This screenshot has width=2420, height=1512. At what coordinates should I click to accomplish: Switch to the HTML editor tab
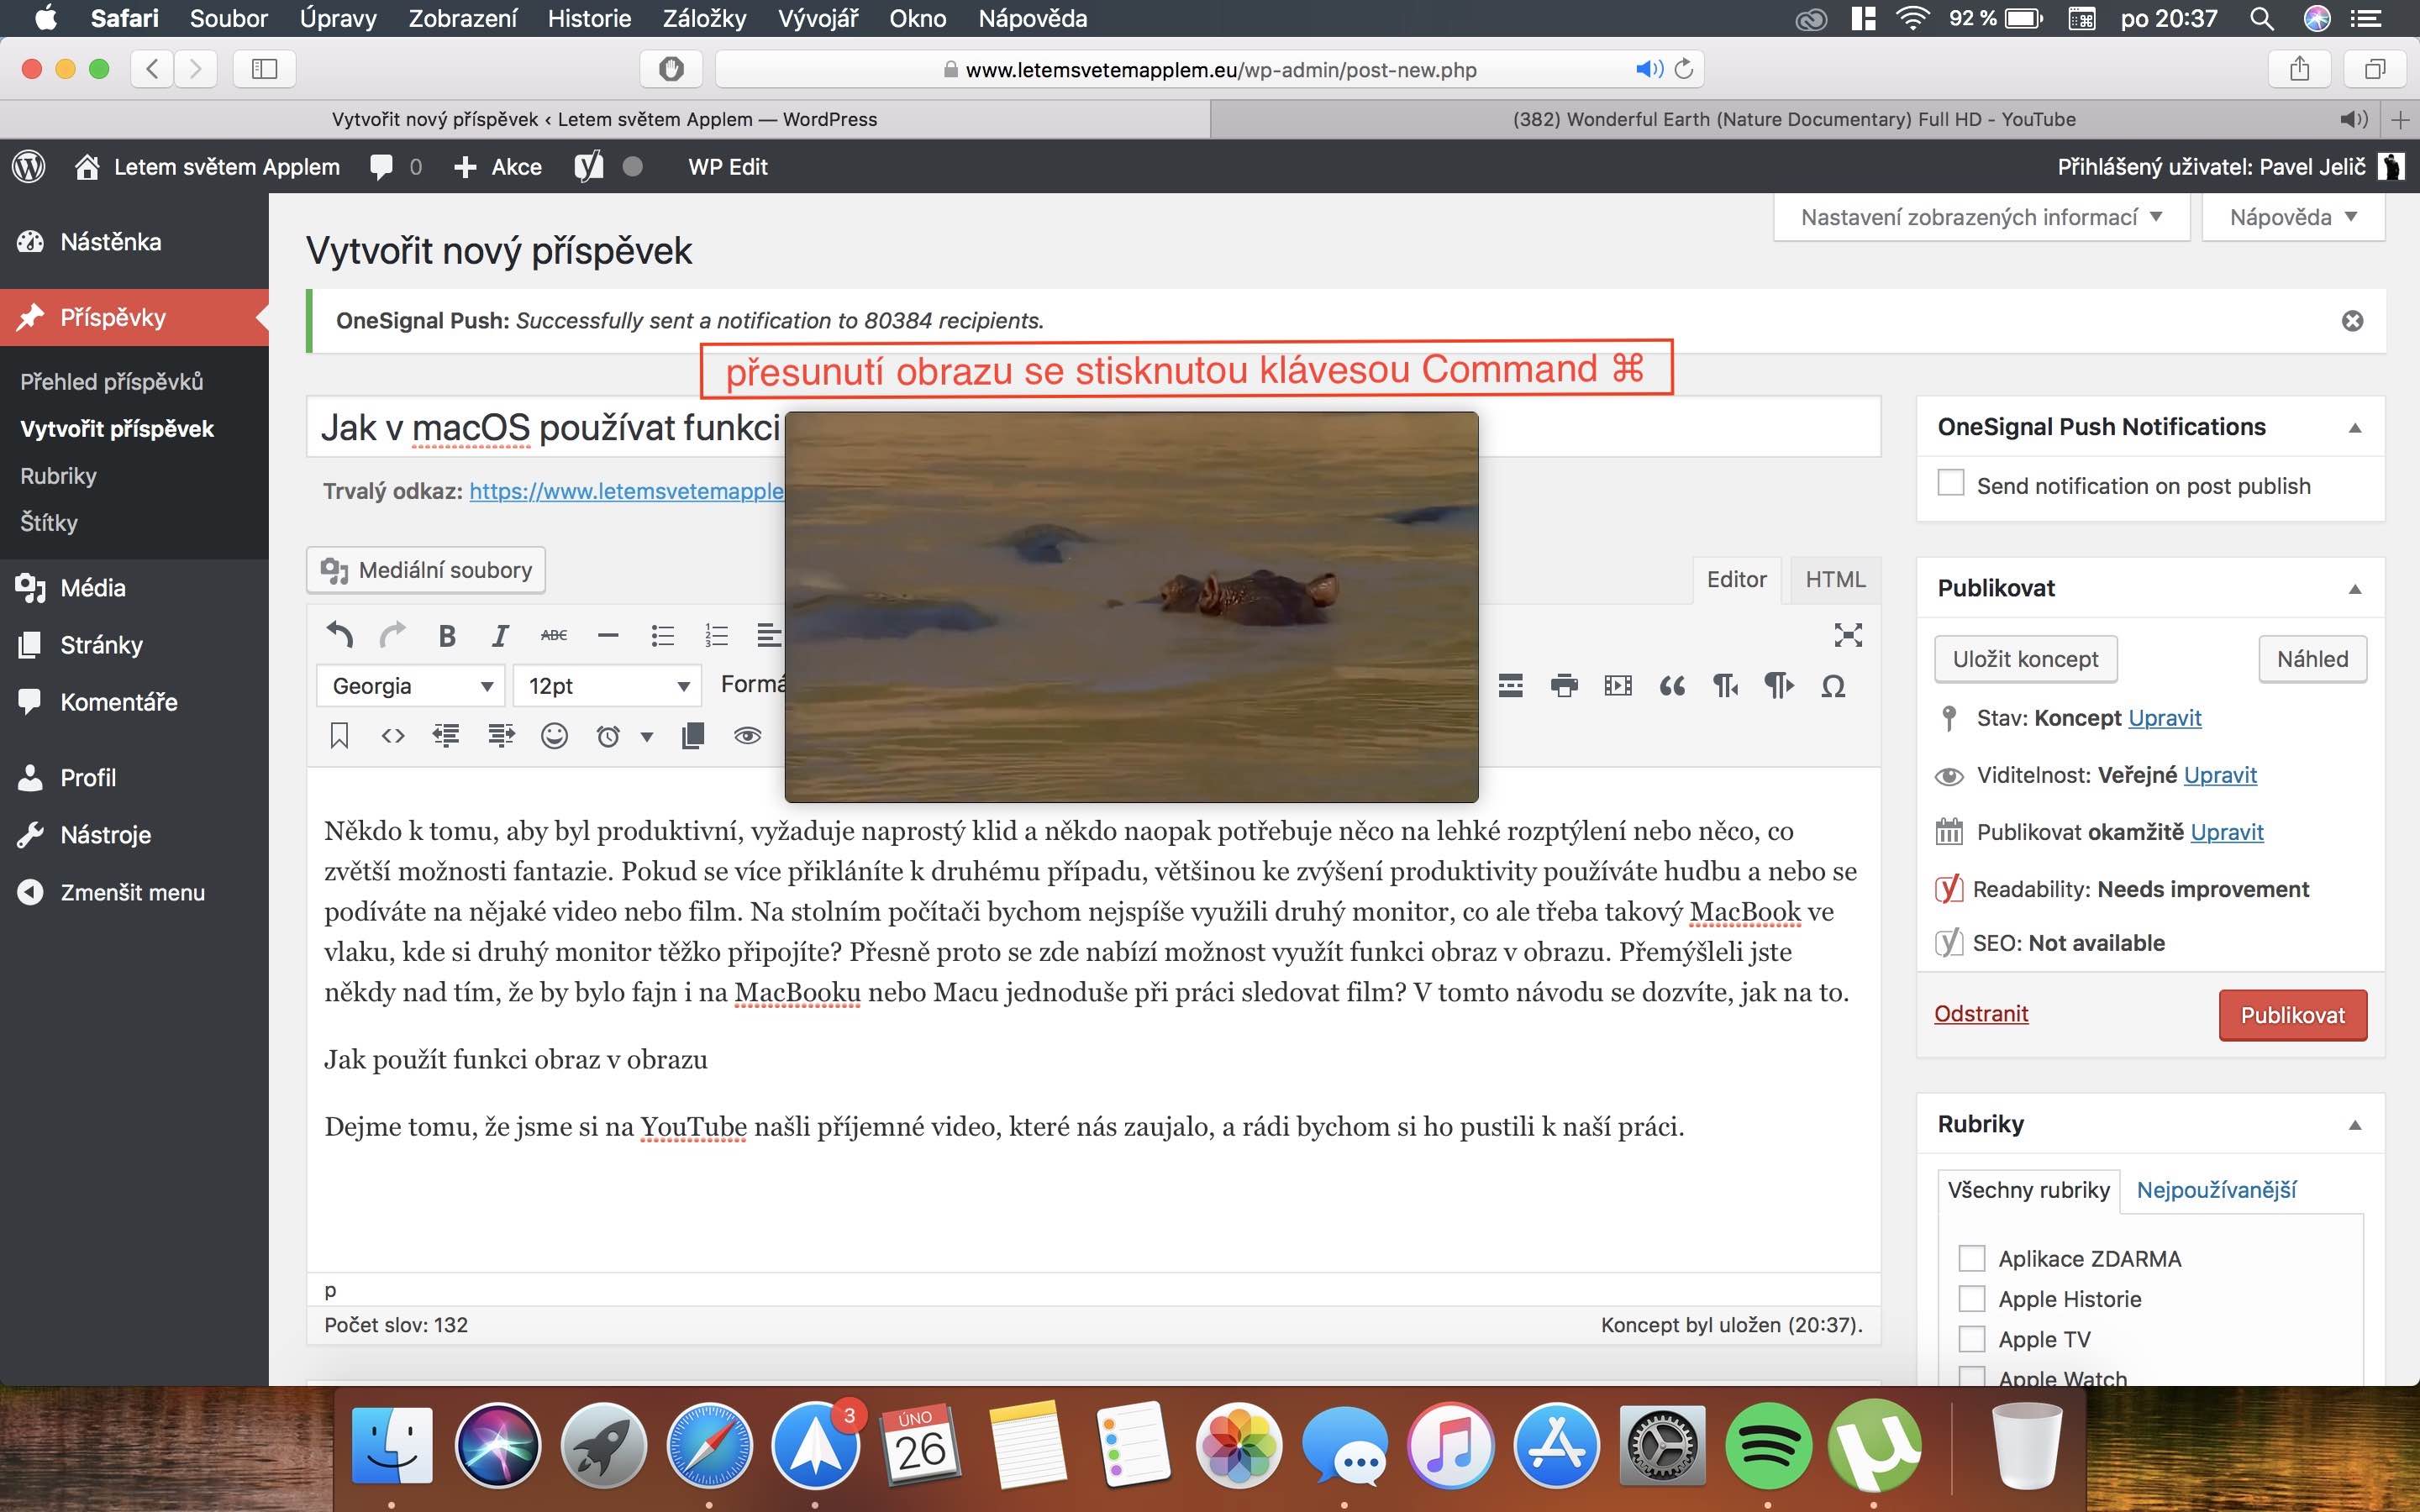(x=1835, y=579)
